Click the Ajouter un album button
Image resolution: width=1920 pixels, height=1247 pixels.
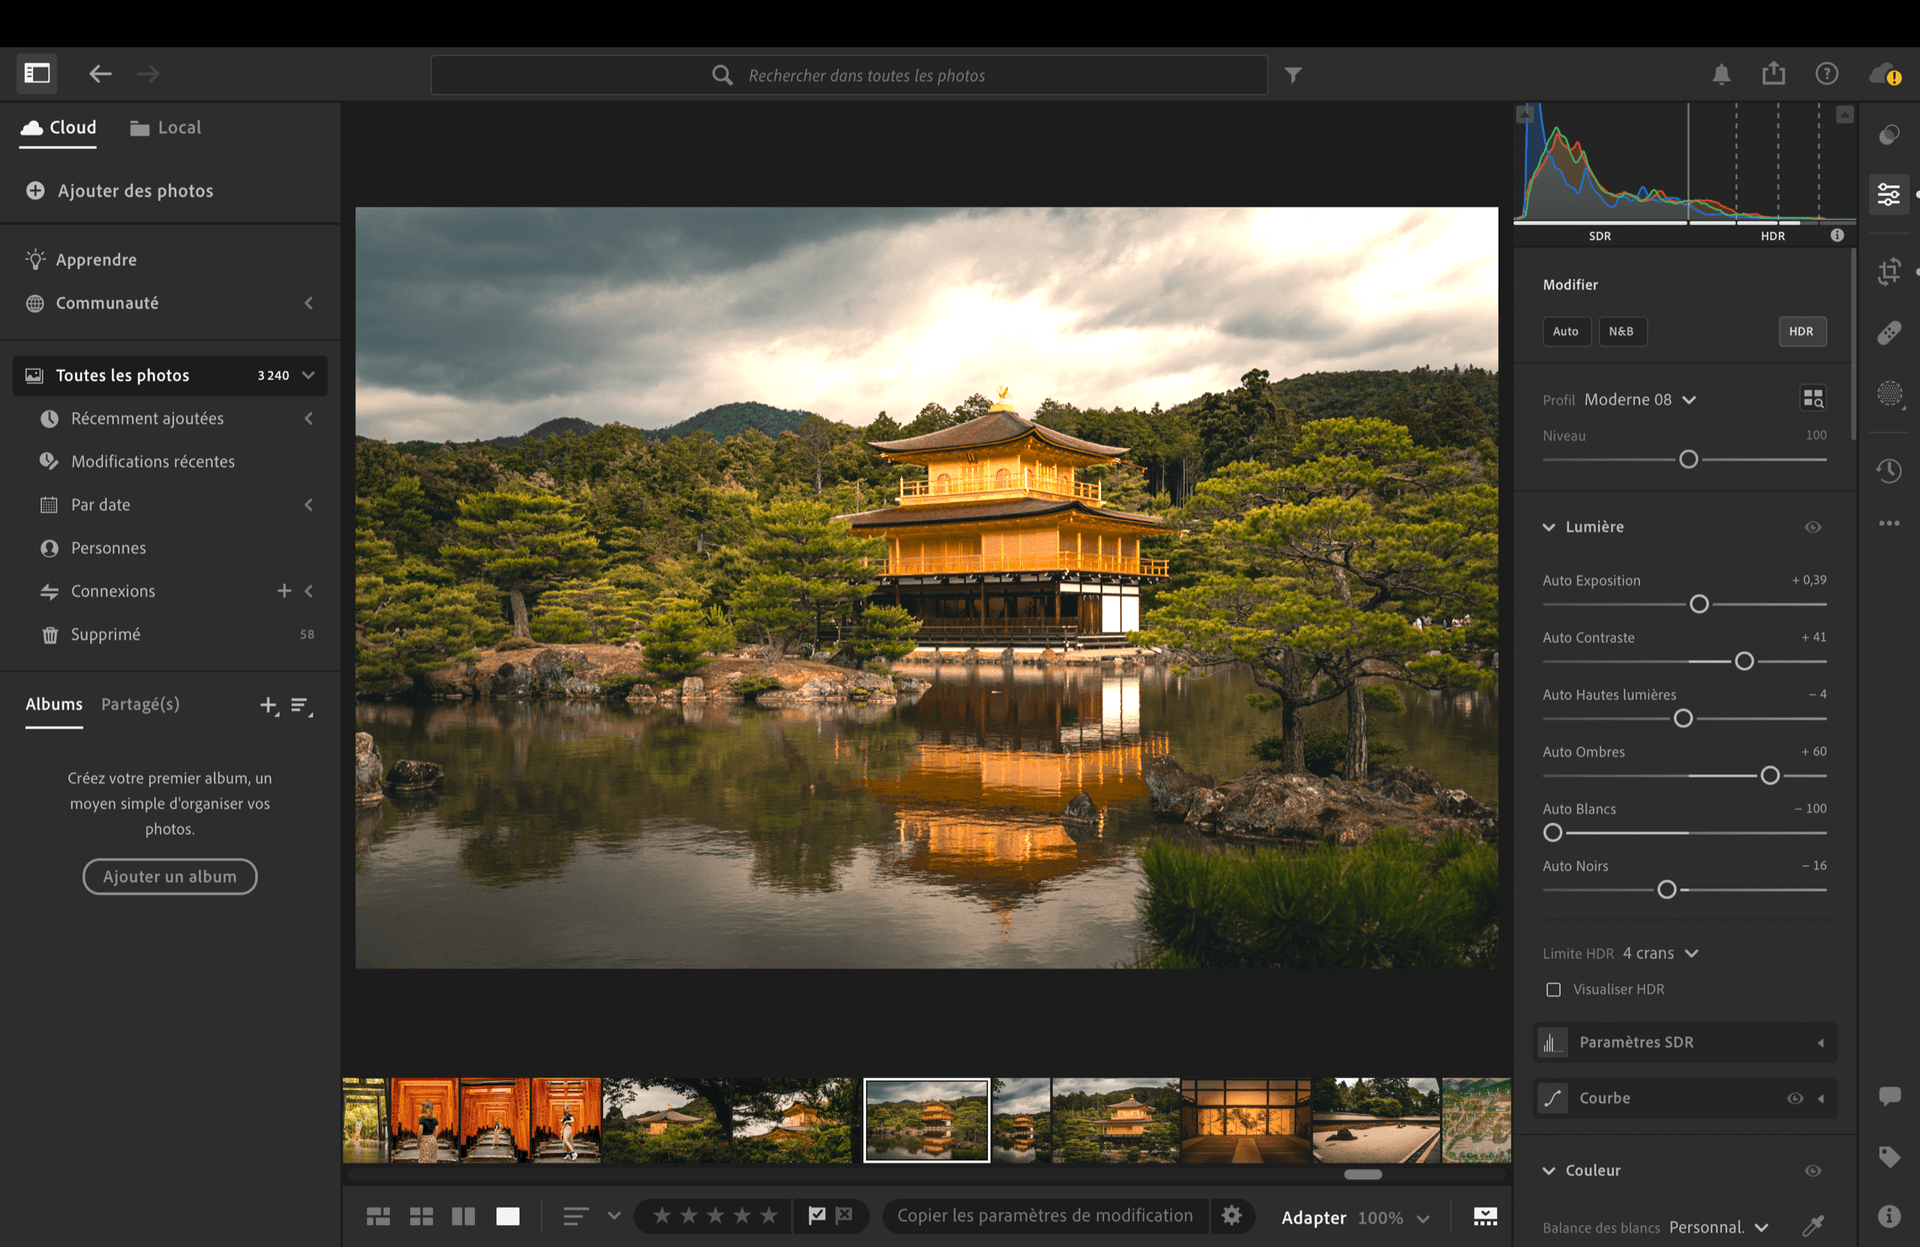[x=169, y=876]
